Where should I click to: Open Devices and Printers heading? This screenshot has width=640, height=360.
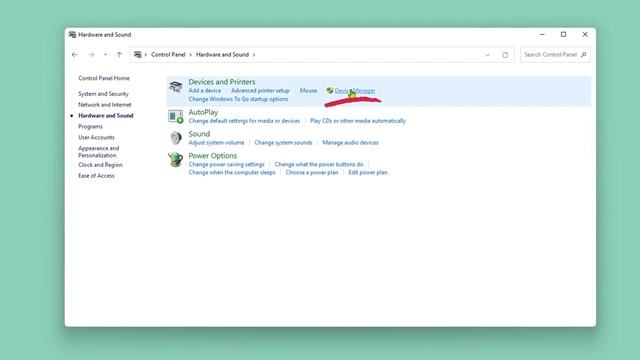pyautogui.click(x=222, y=82)
